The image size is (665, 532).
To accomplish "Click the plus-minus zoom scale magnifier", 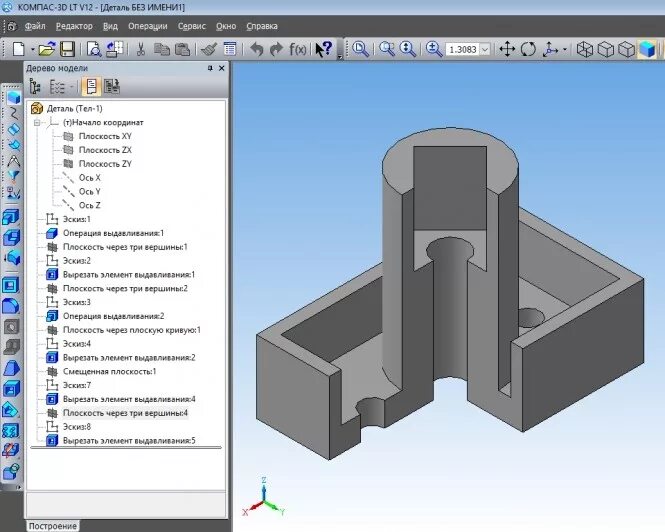I will point(434,49).
